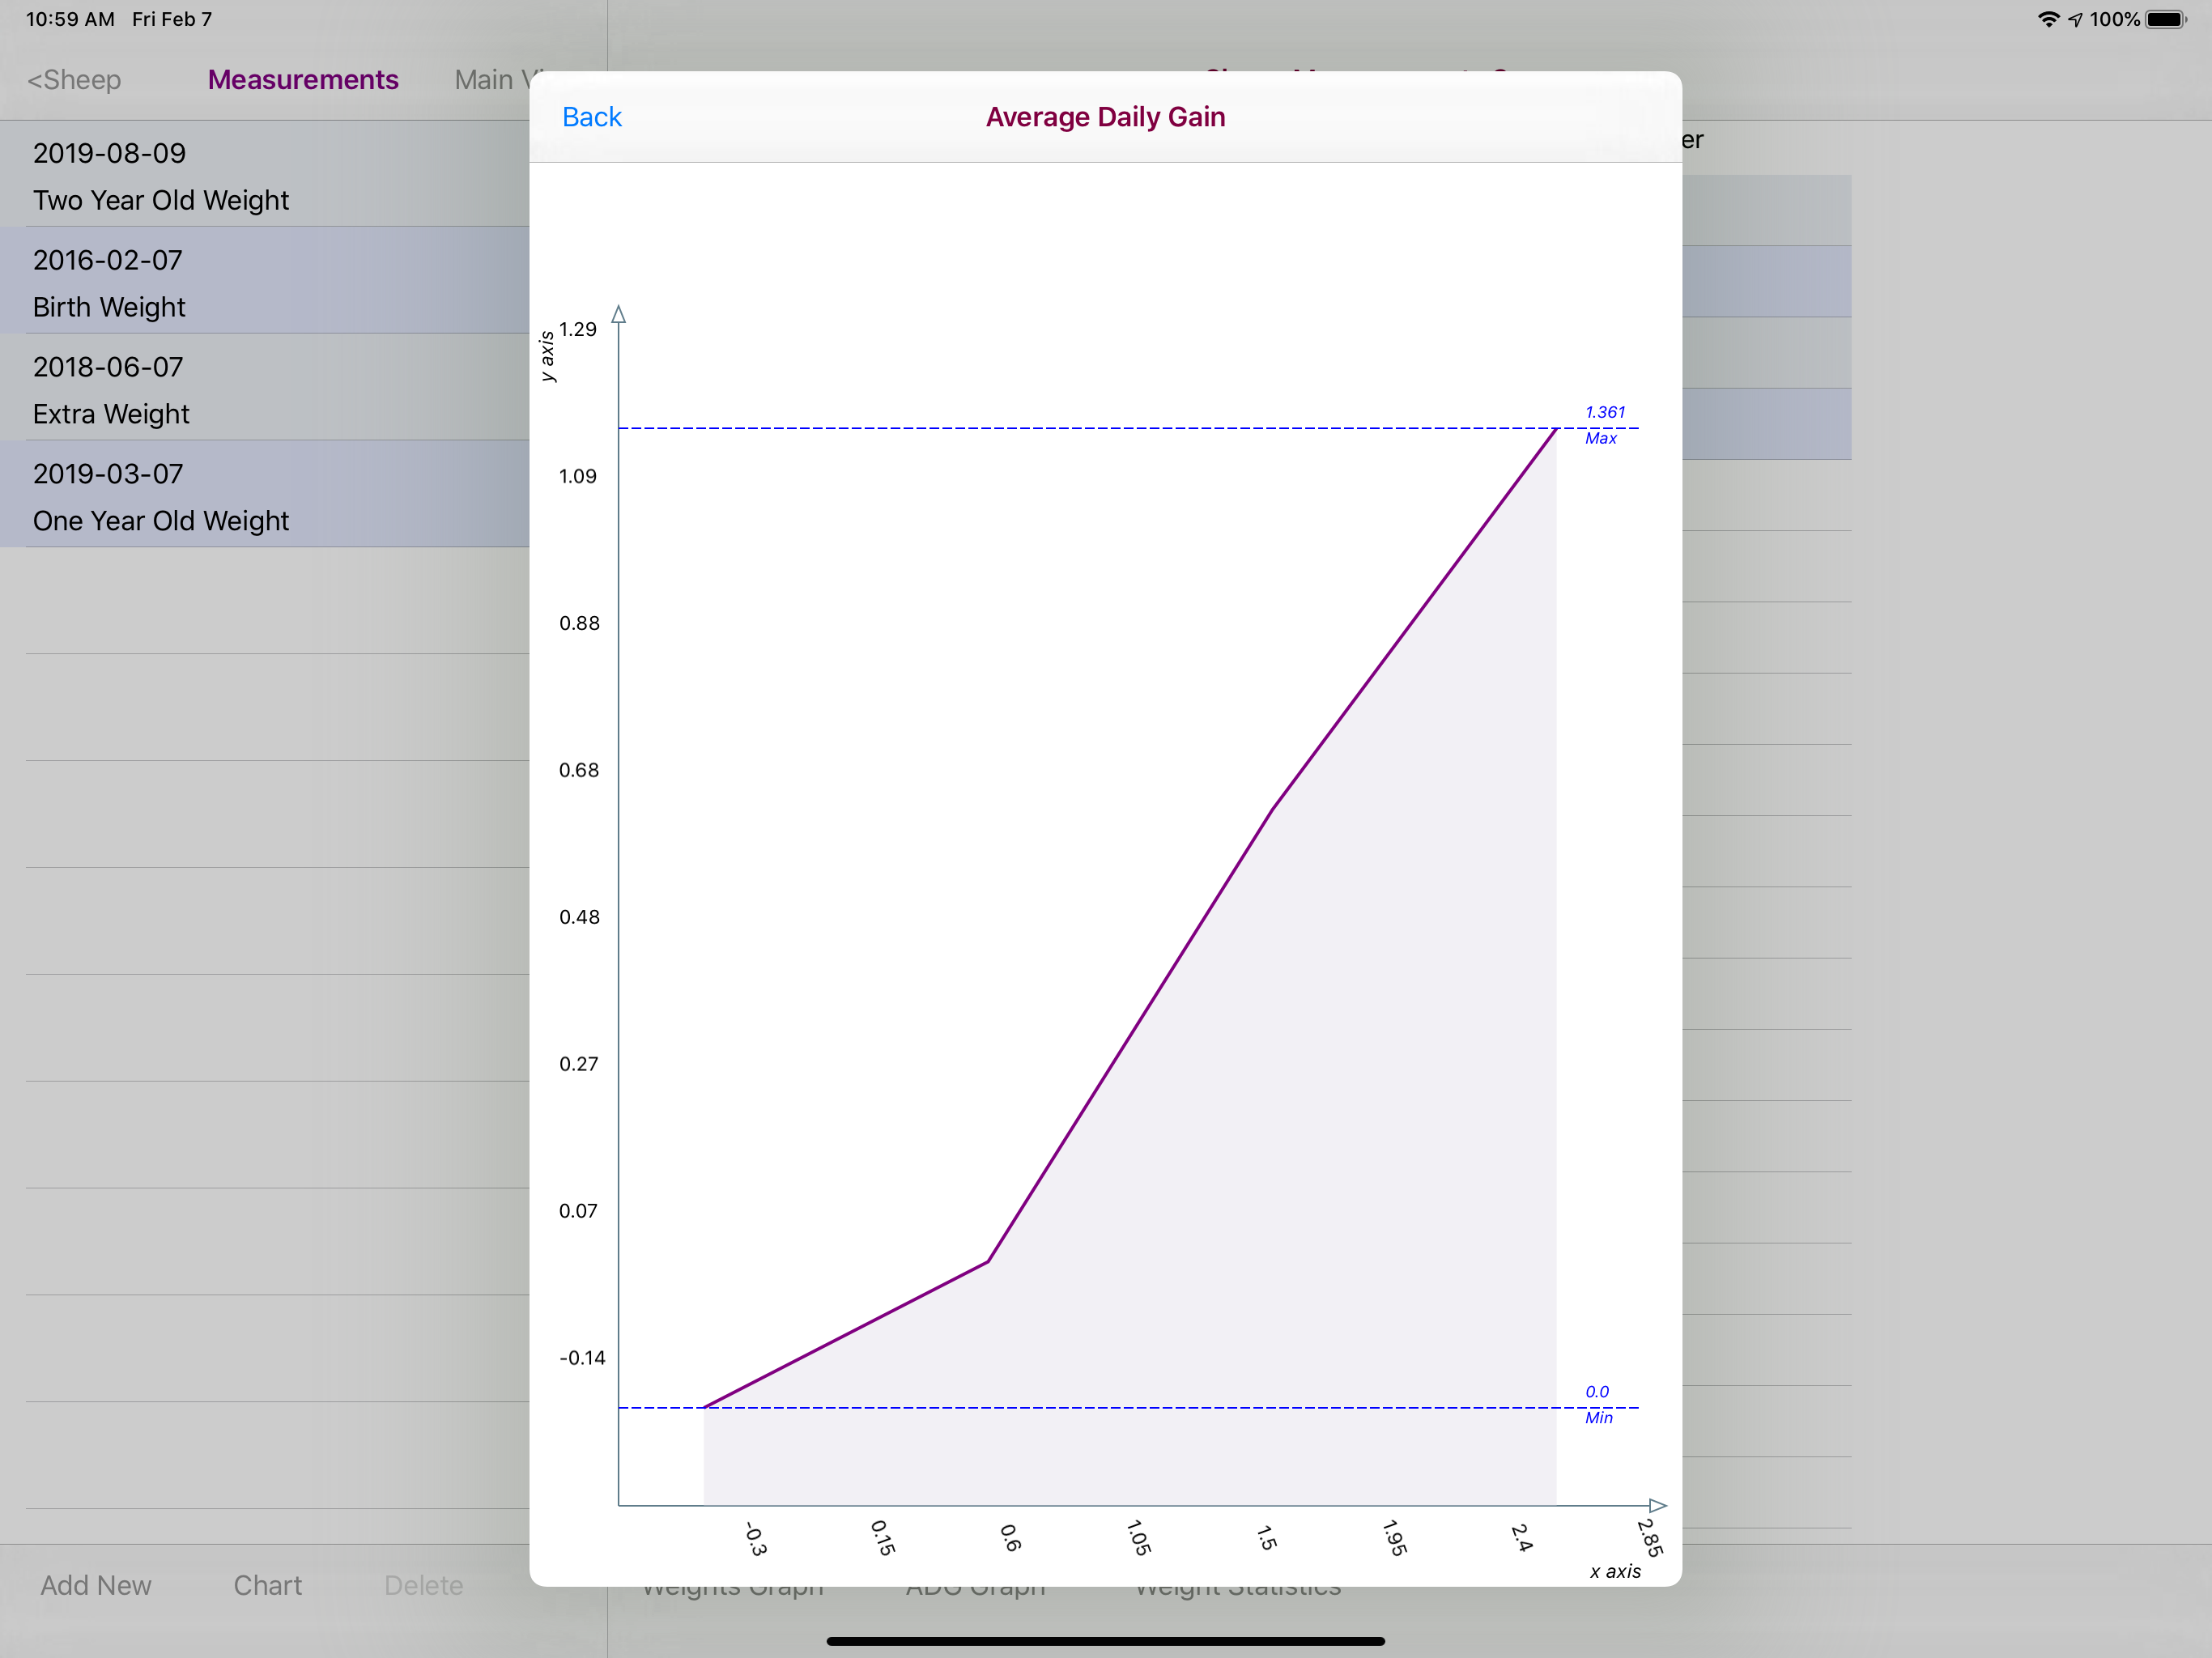
Task: Tap the Average Daily Gain title
Action: click(x=1105, y=117)
